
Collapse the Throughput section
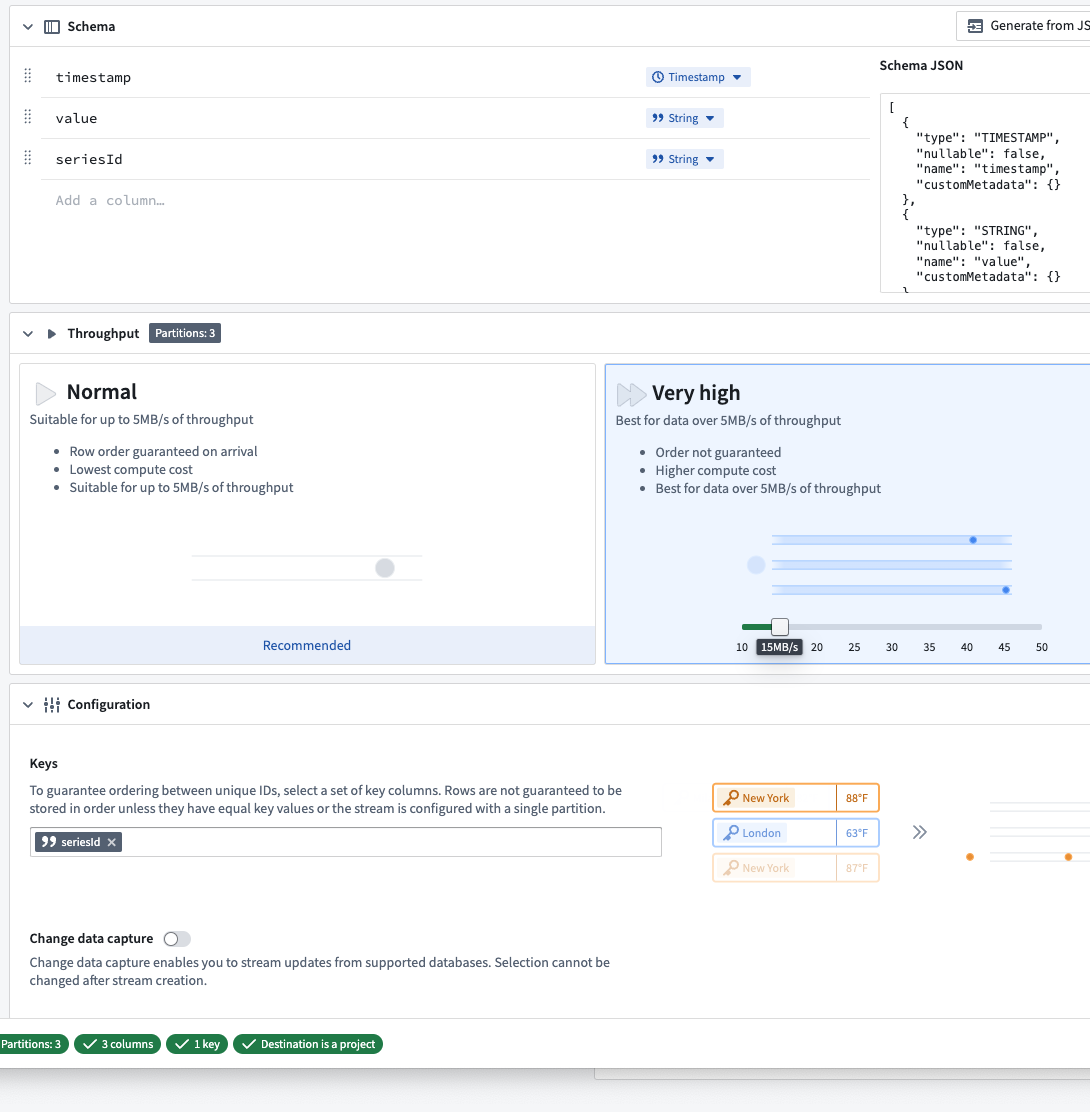click(28, 334)
